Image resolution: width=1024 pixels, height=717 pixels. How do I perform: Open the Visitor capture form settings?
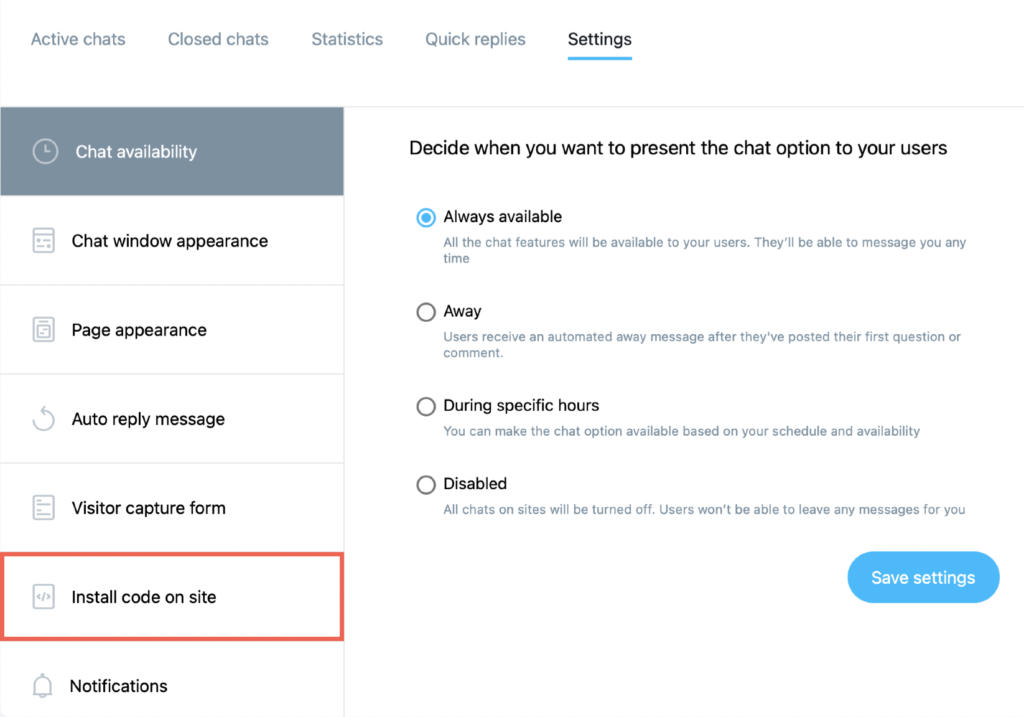coord(172,508)
